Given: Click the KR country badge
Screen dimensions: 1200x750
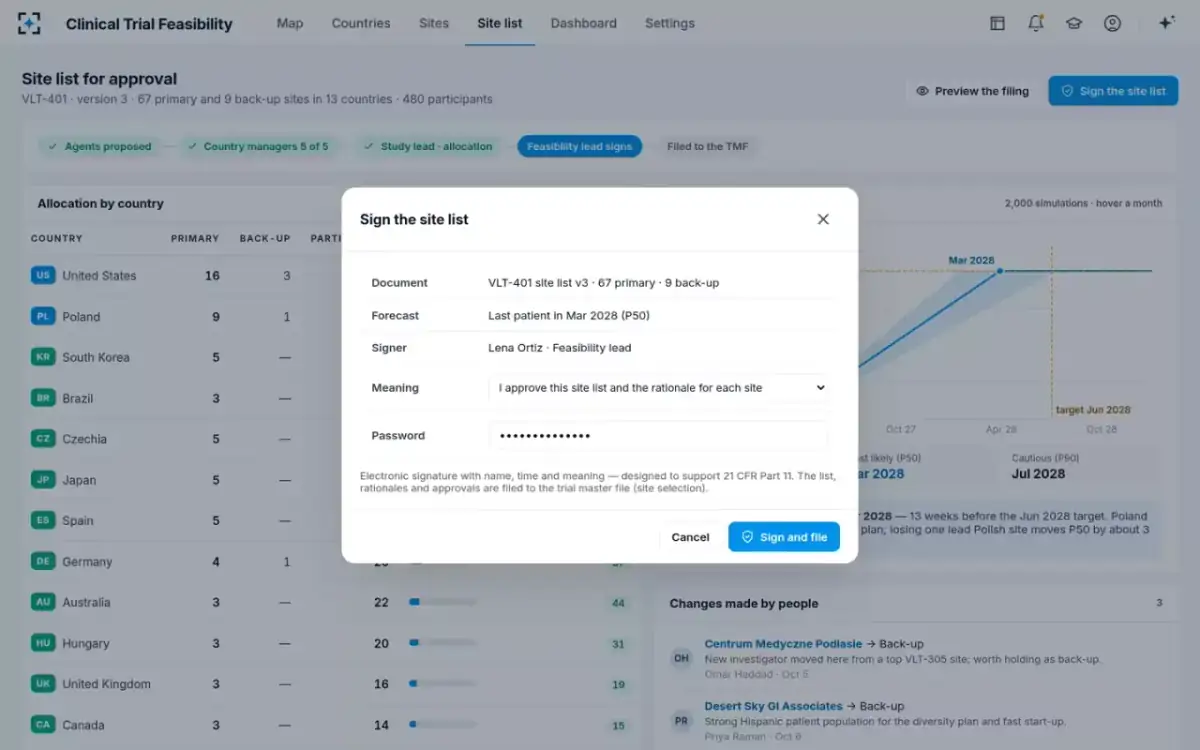Looking at the screenshot, I should 43,357.
